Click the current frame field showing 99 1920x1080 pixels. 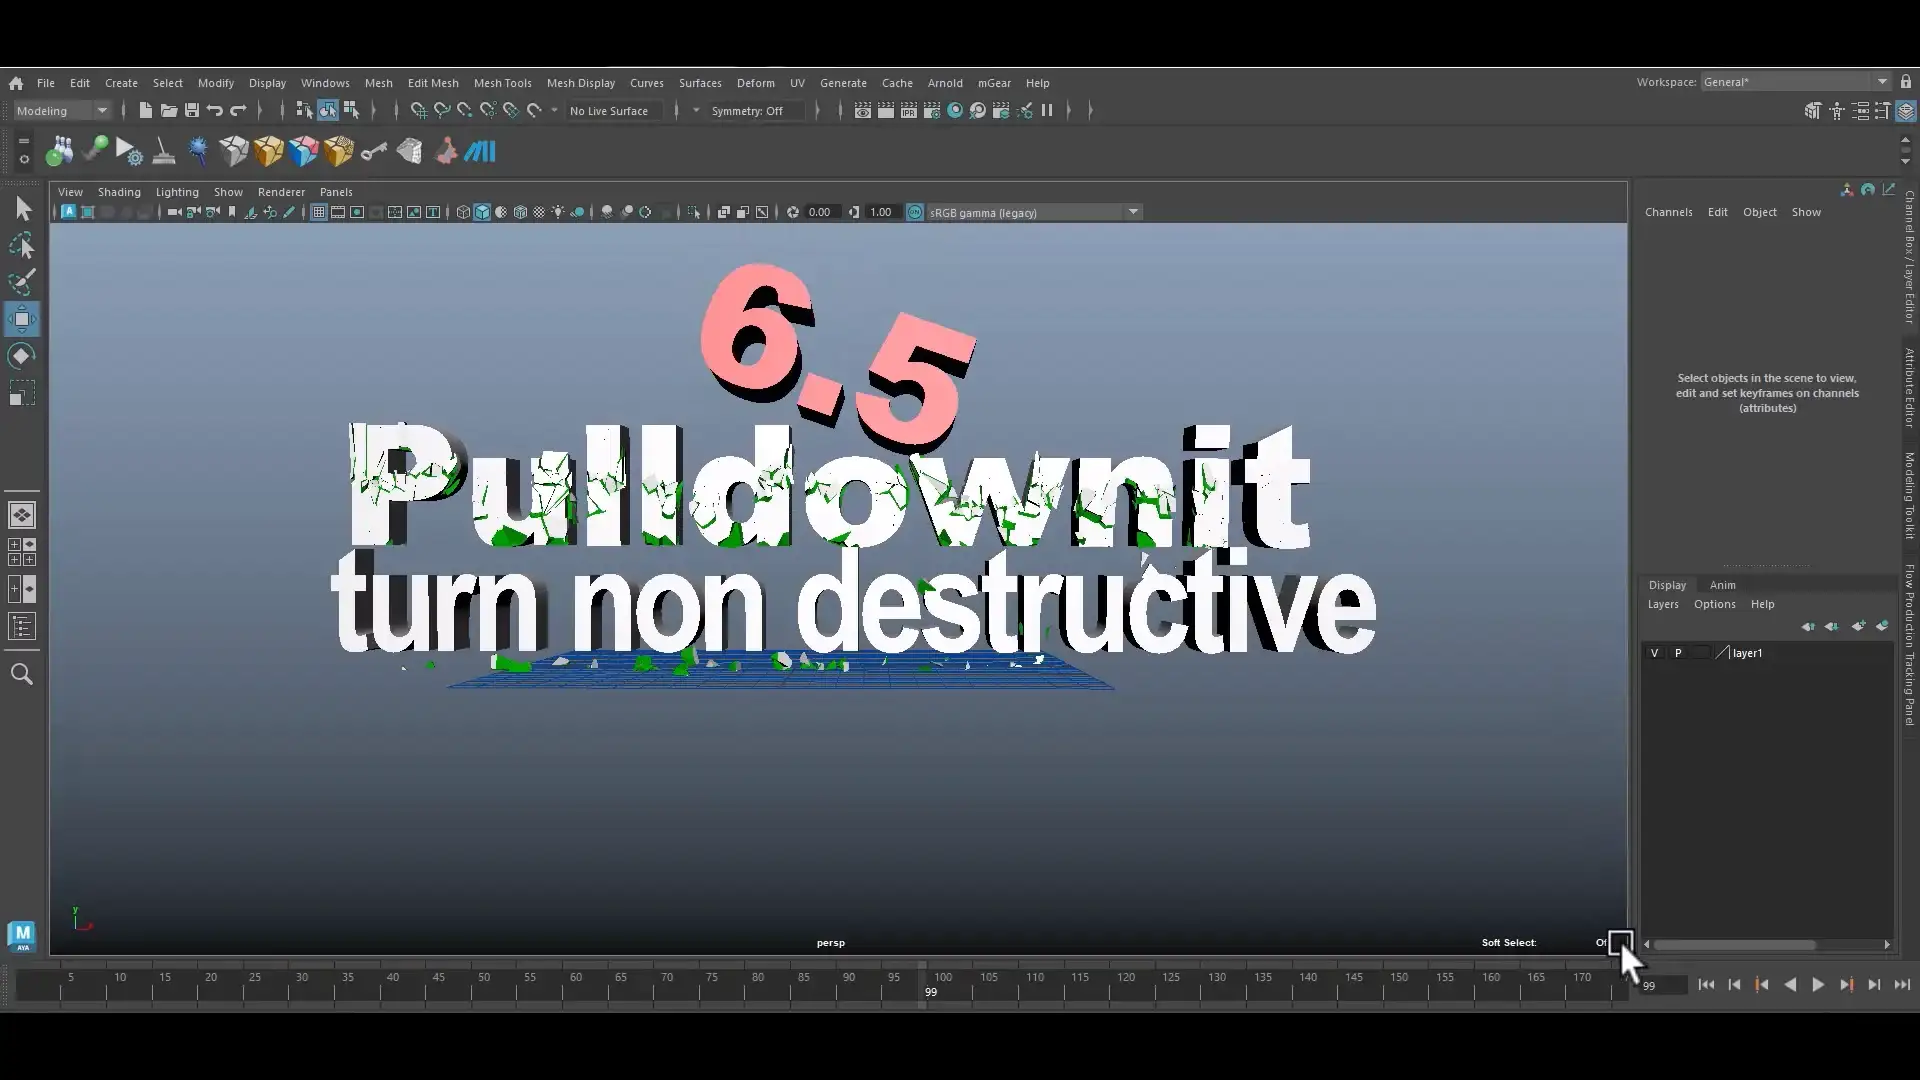pyautogui.click(x=1662, y=986)
